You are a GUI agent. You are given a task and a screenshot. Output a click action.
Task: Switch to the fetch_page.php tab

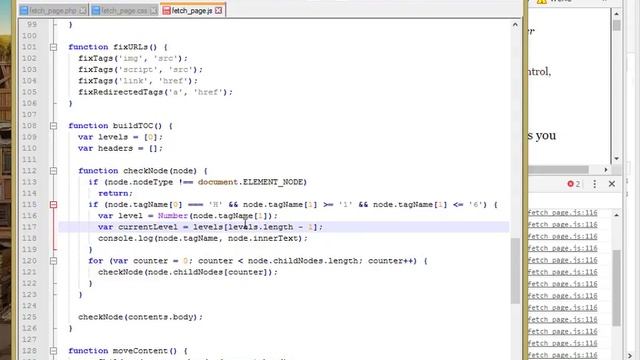53,11
